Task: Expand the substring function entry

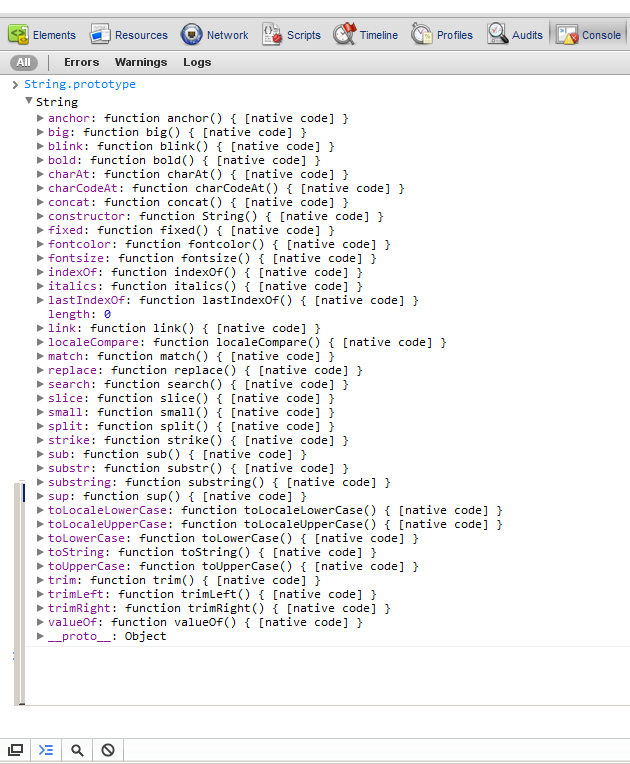Action: click(x=40, y=482)
